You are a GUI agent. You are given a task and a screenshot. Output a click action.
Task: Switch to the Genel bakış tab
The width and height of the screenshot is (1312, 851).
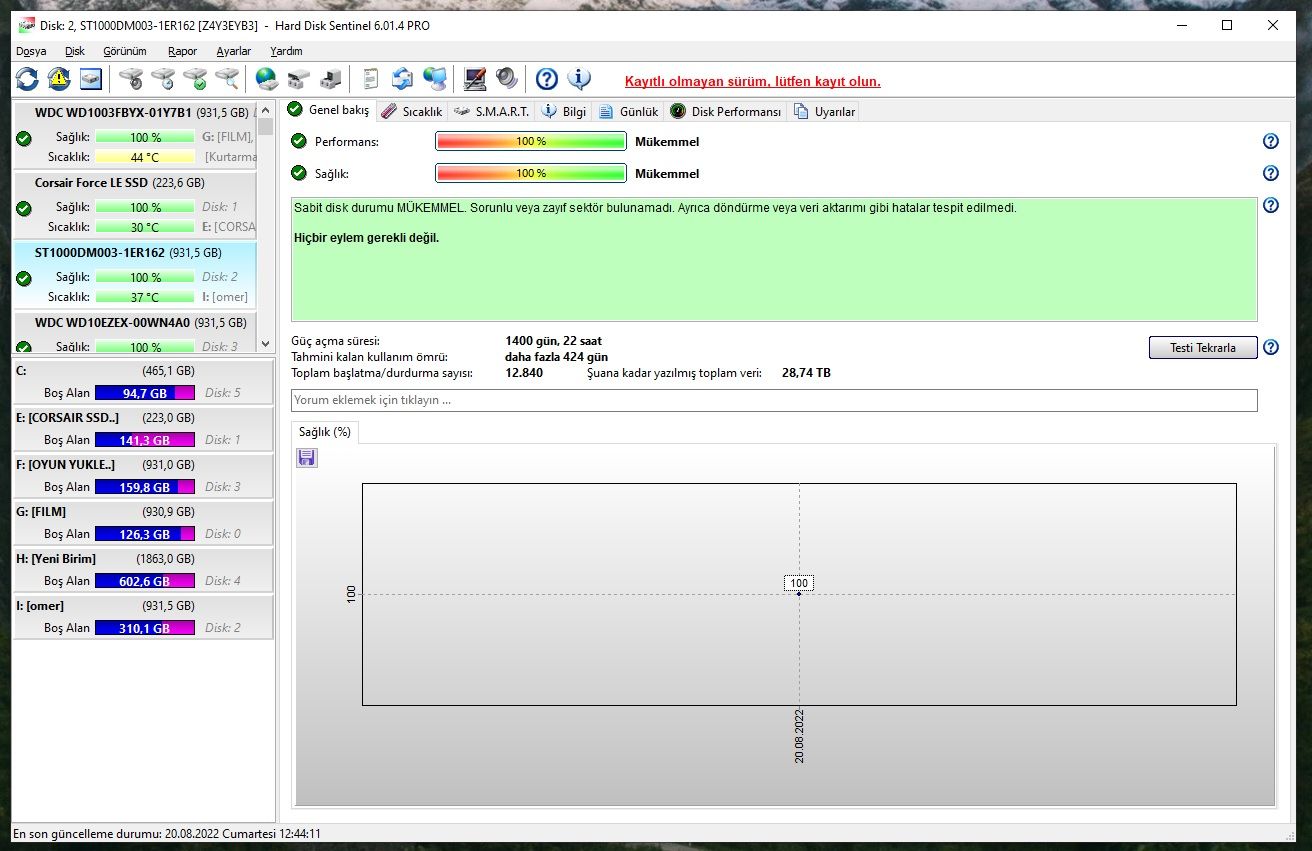coord(329,110)
